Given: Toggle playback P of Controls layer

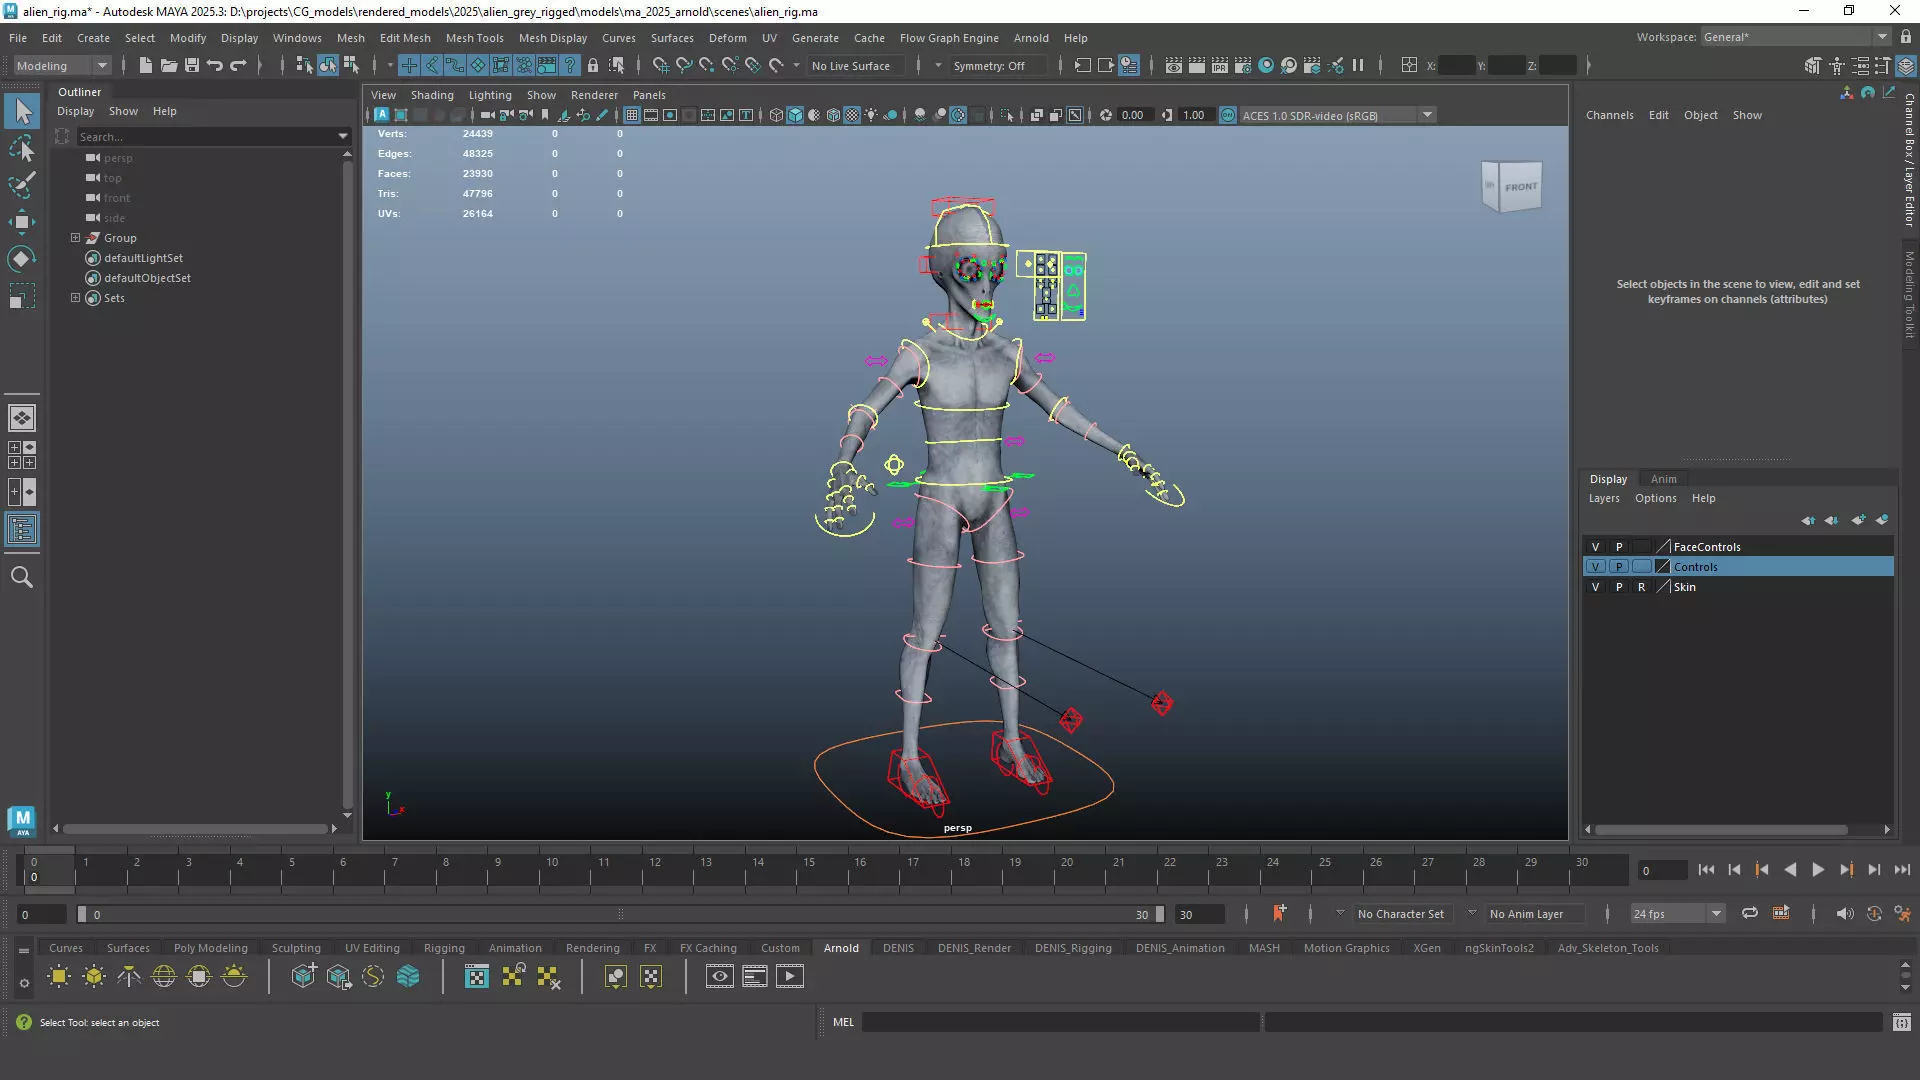Looking at the screenshot, I should (1619, 567).
